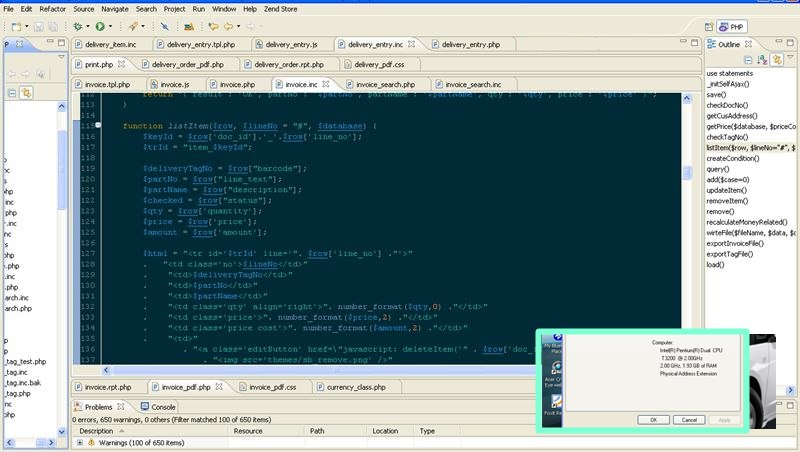Select createCondition() in the Outline
This screenshot has width=800, height=452.
click(733, 158)
